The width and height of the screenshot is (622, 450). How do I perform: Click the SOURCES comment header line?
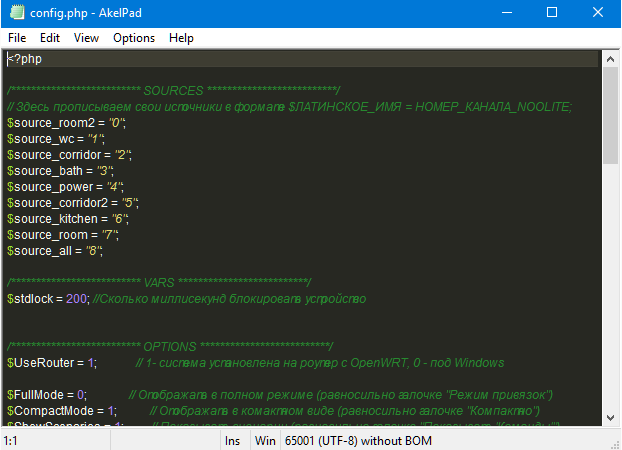(x=173, y=90)
